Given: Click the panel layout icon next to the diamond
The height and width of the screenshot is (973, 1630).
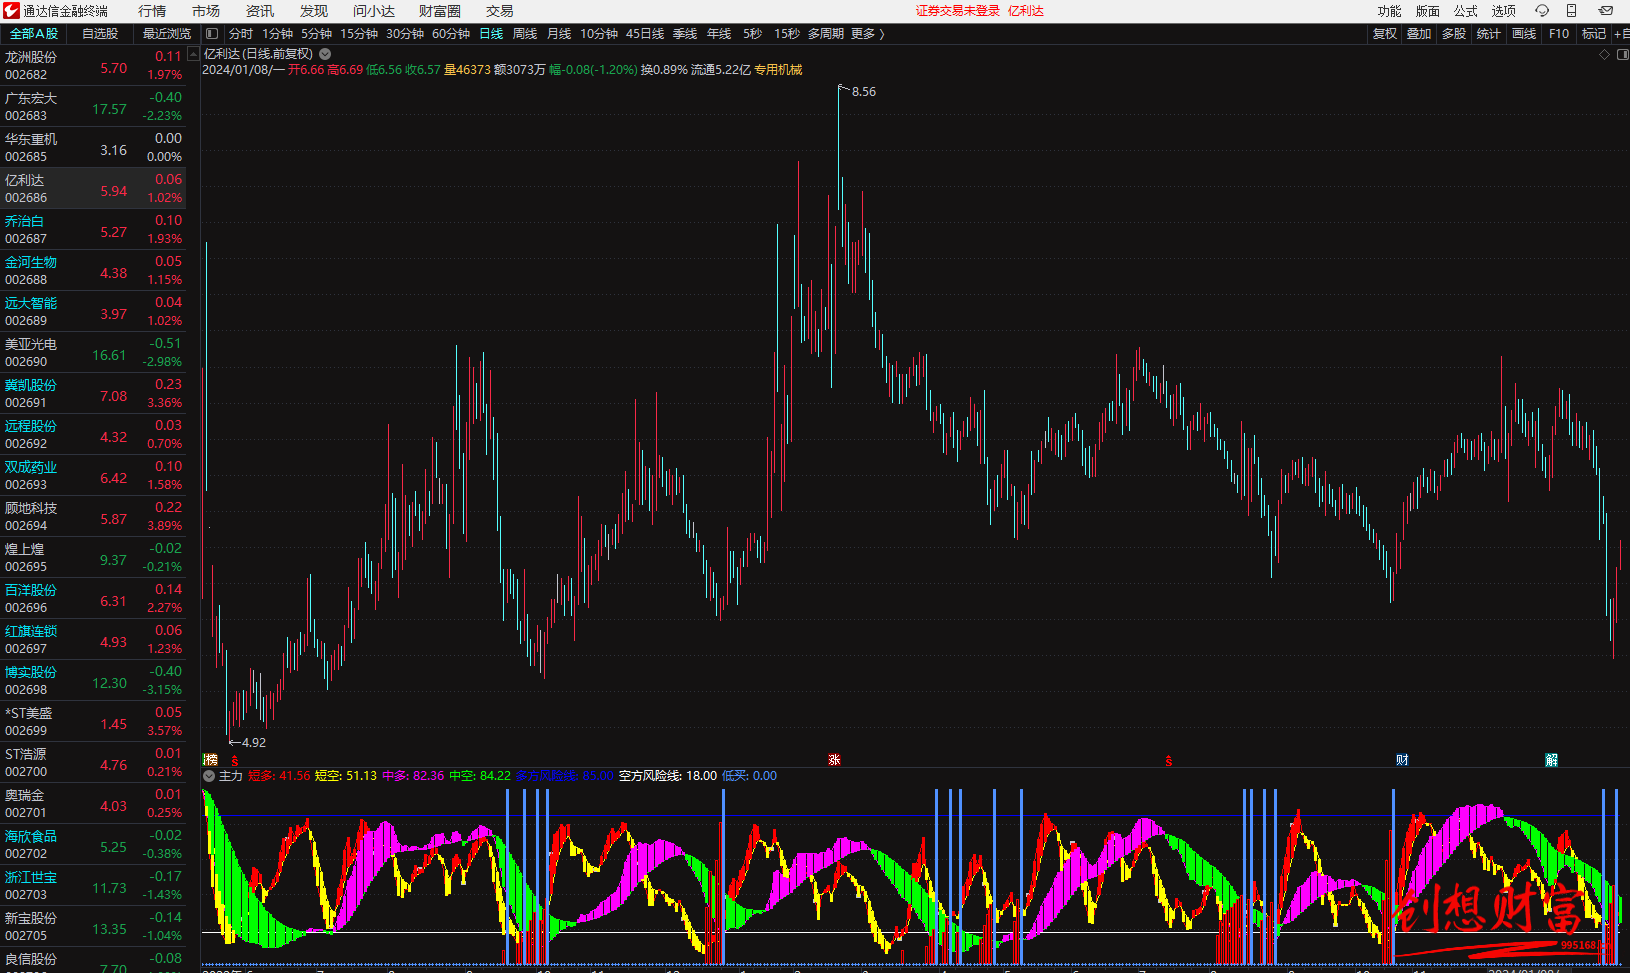Looking at the screenshot, I should pos(1622,54).
